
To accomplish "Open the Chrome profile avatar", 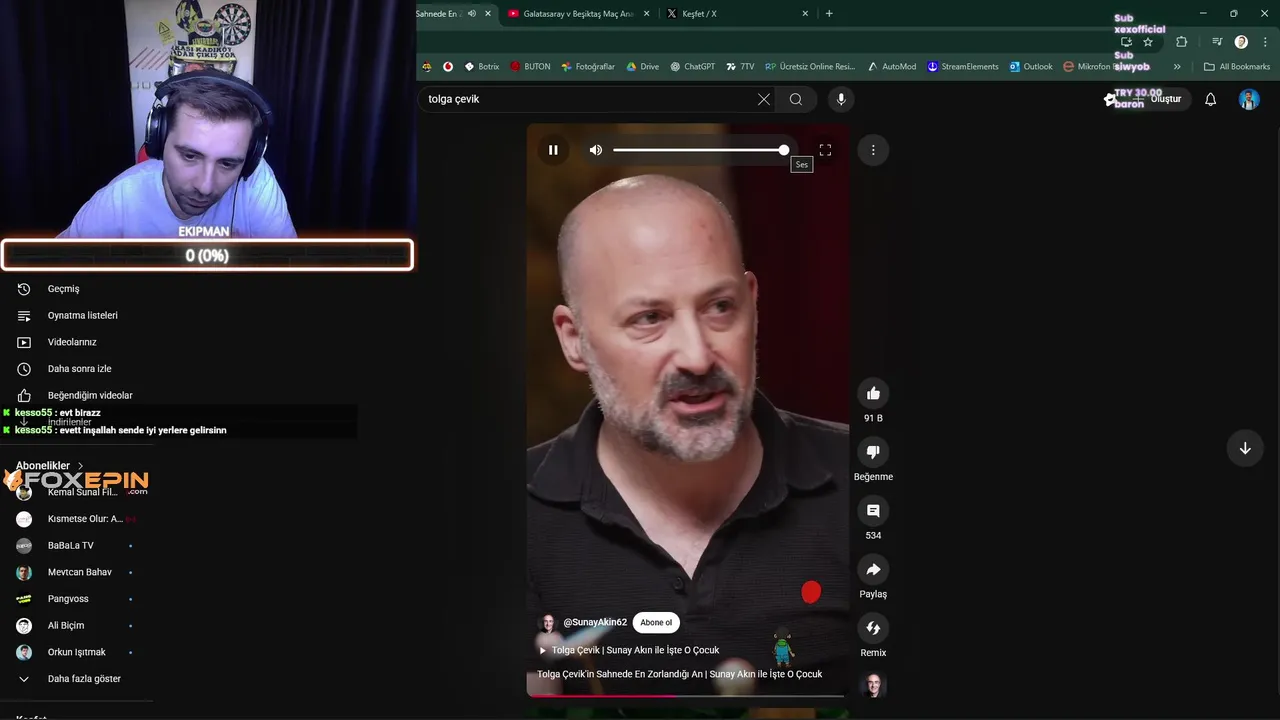I will pyautogui.click(x=1241, y=42).
